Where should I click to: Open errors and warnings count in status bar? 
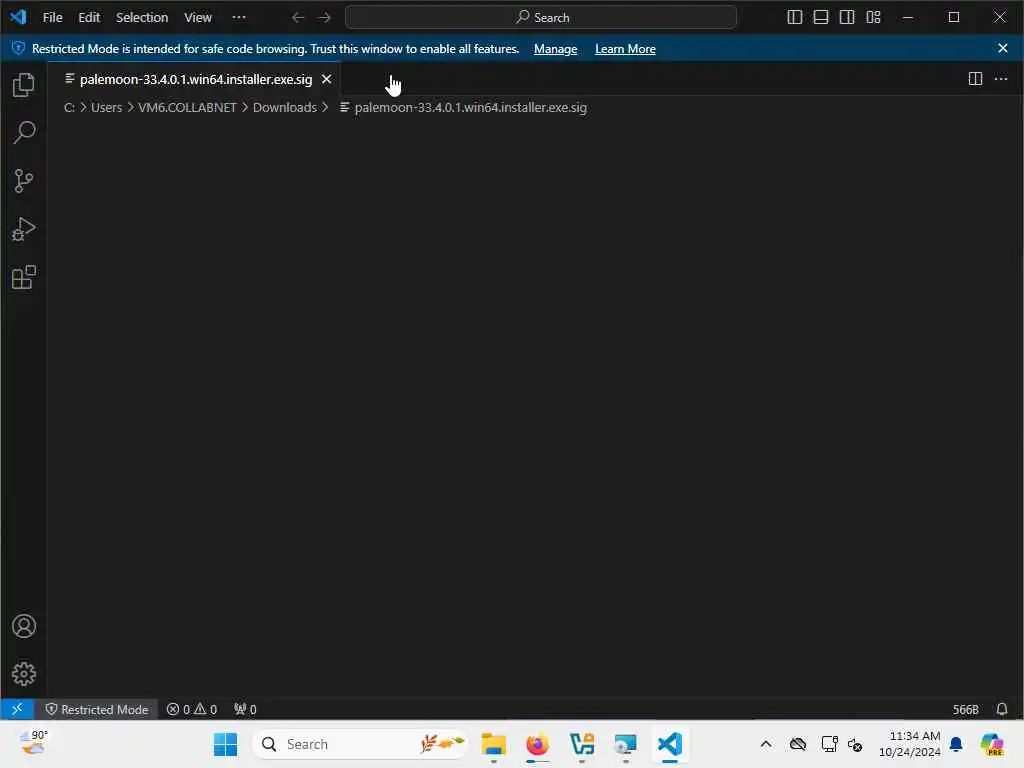click(x=192, y=709)
